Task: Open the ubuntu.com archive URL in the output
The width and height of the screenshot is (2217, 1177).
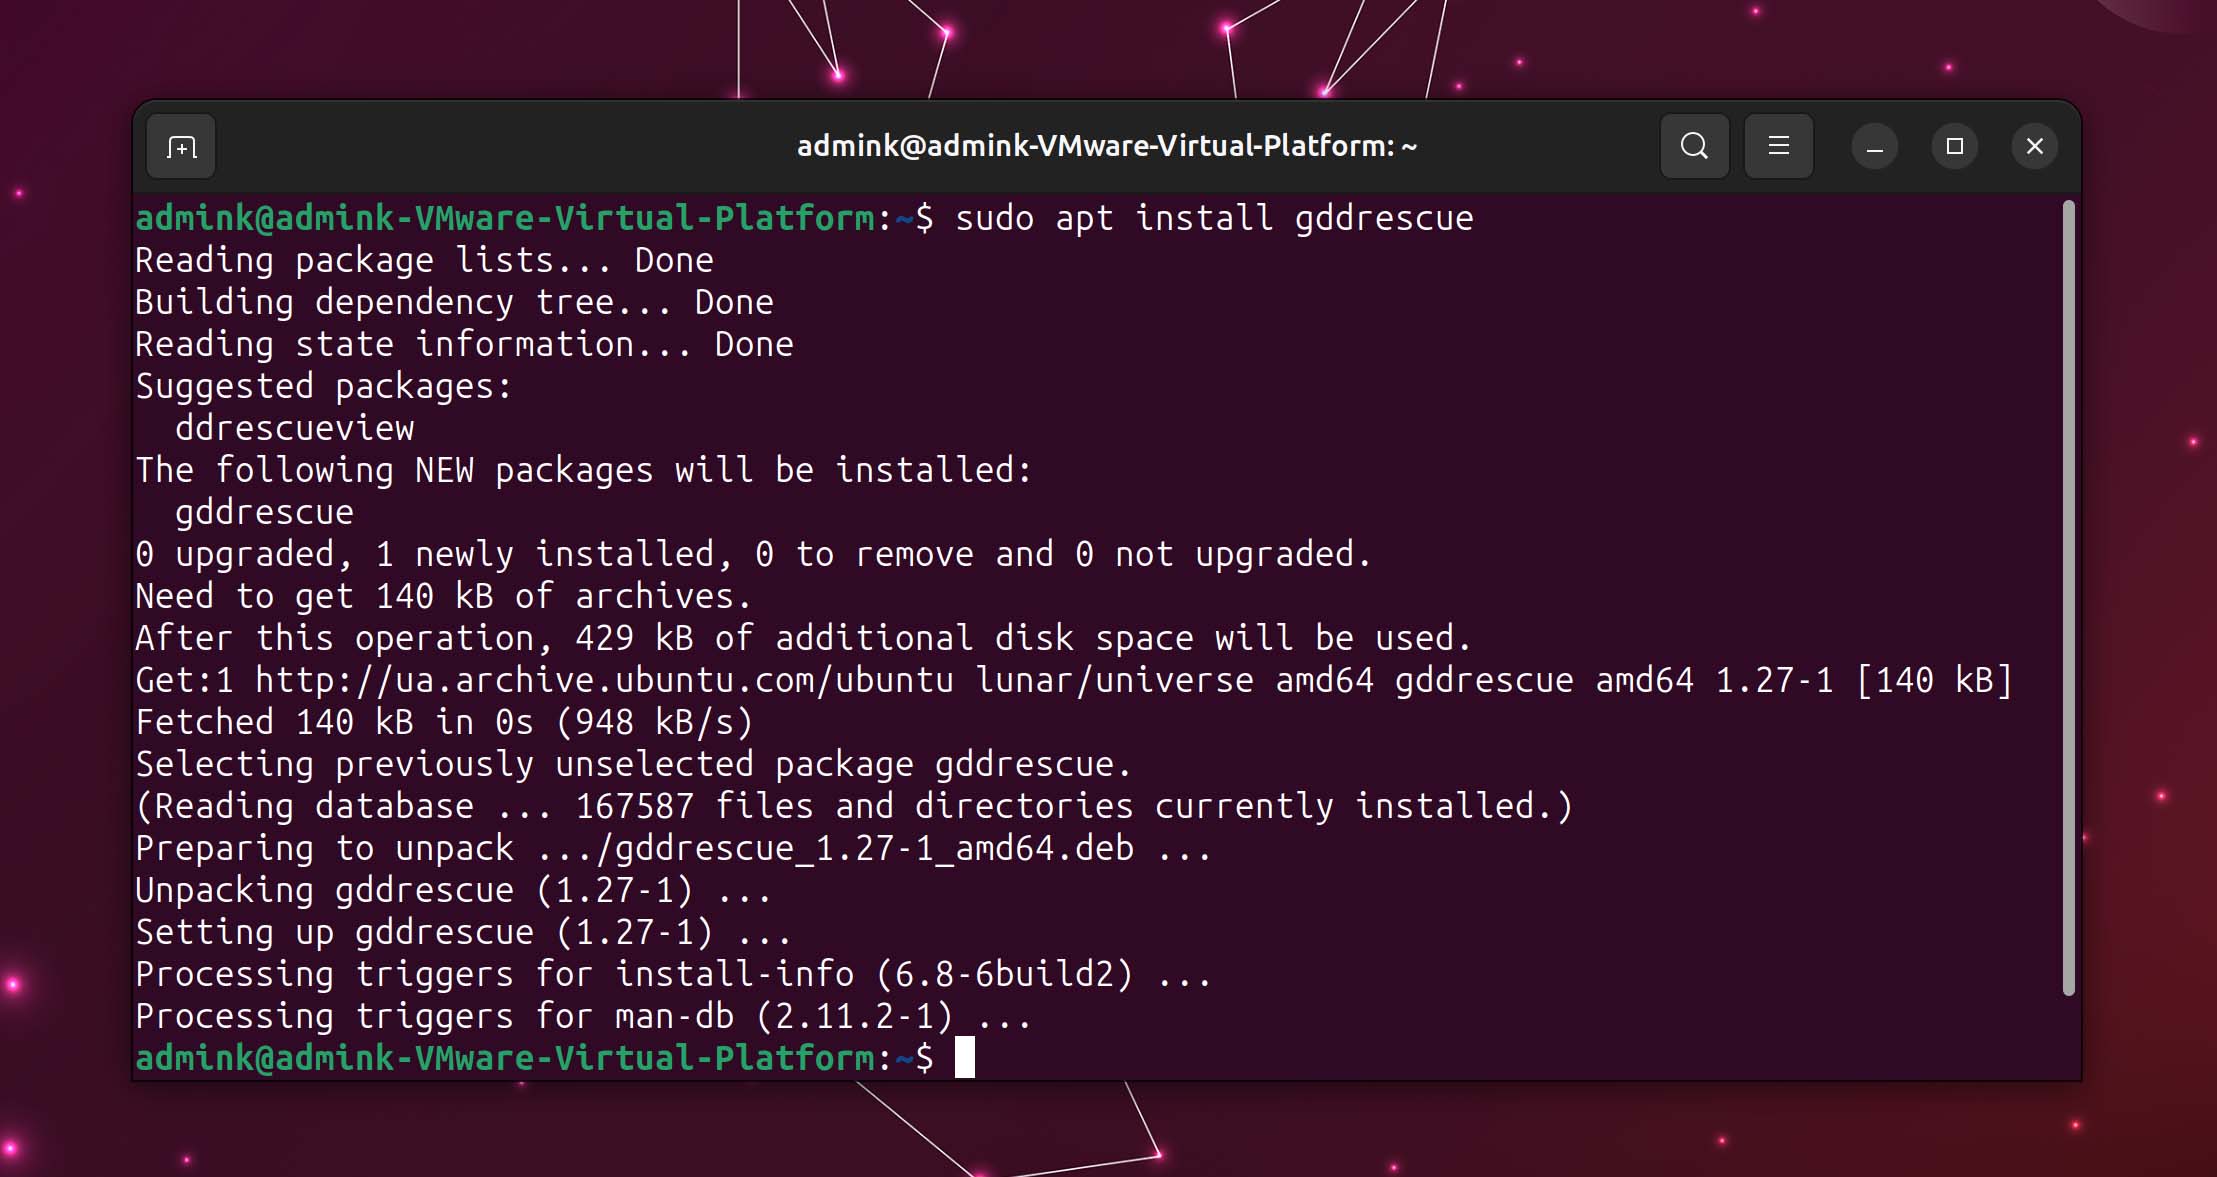Action: click(x=600, y=679)
